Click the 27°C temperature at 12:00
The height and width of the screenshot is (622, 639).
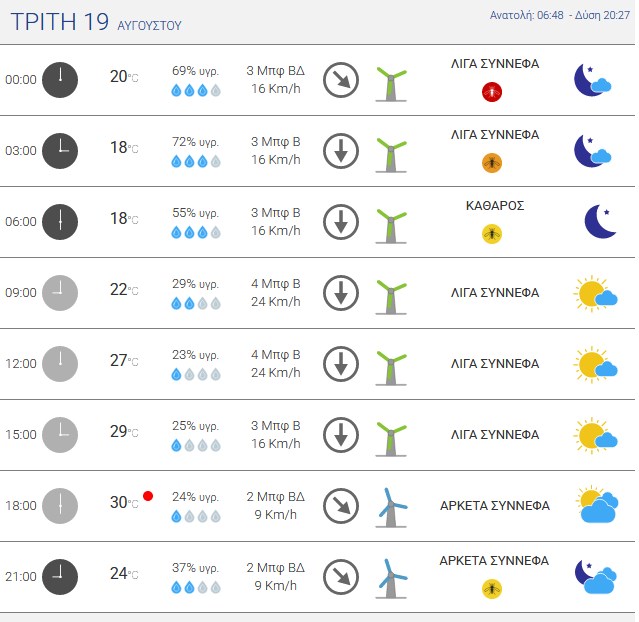124,360
